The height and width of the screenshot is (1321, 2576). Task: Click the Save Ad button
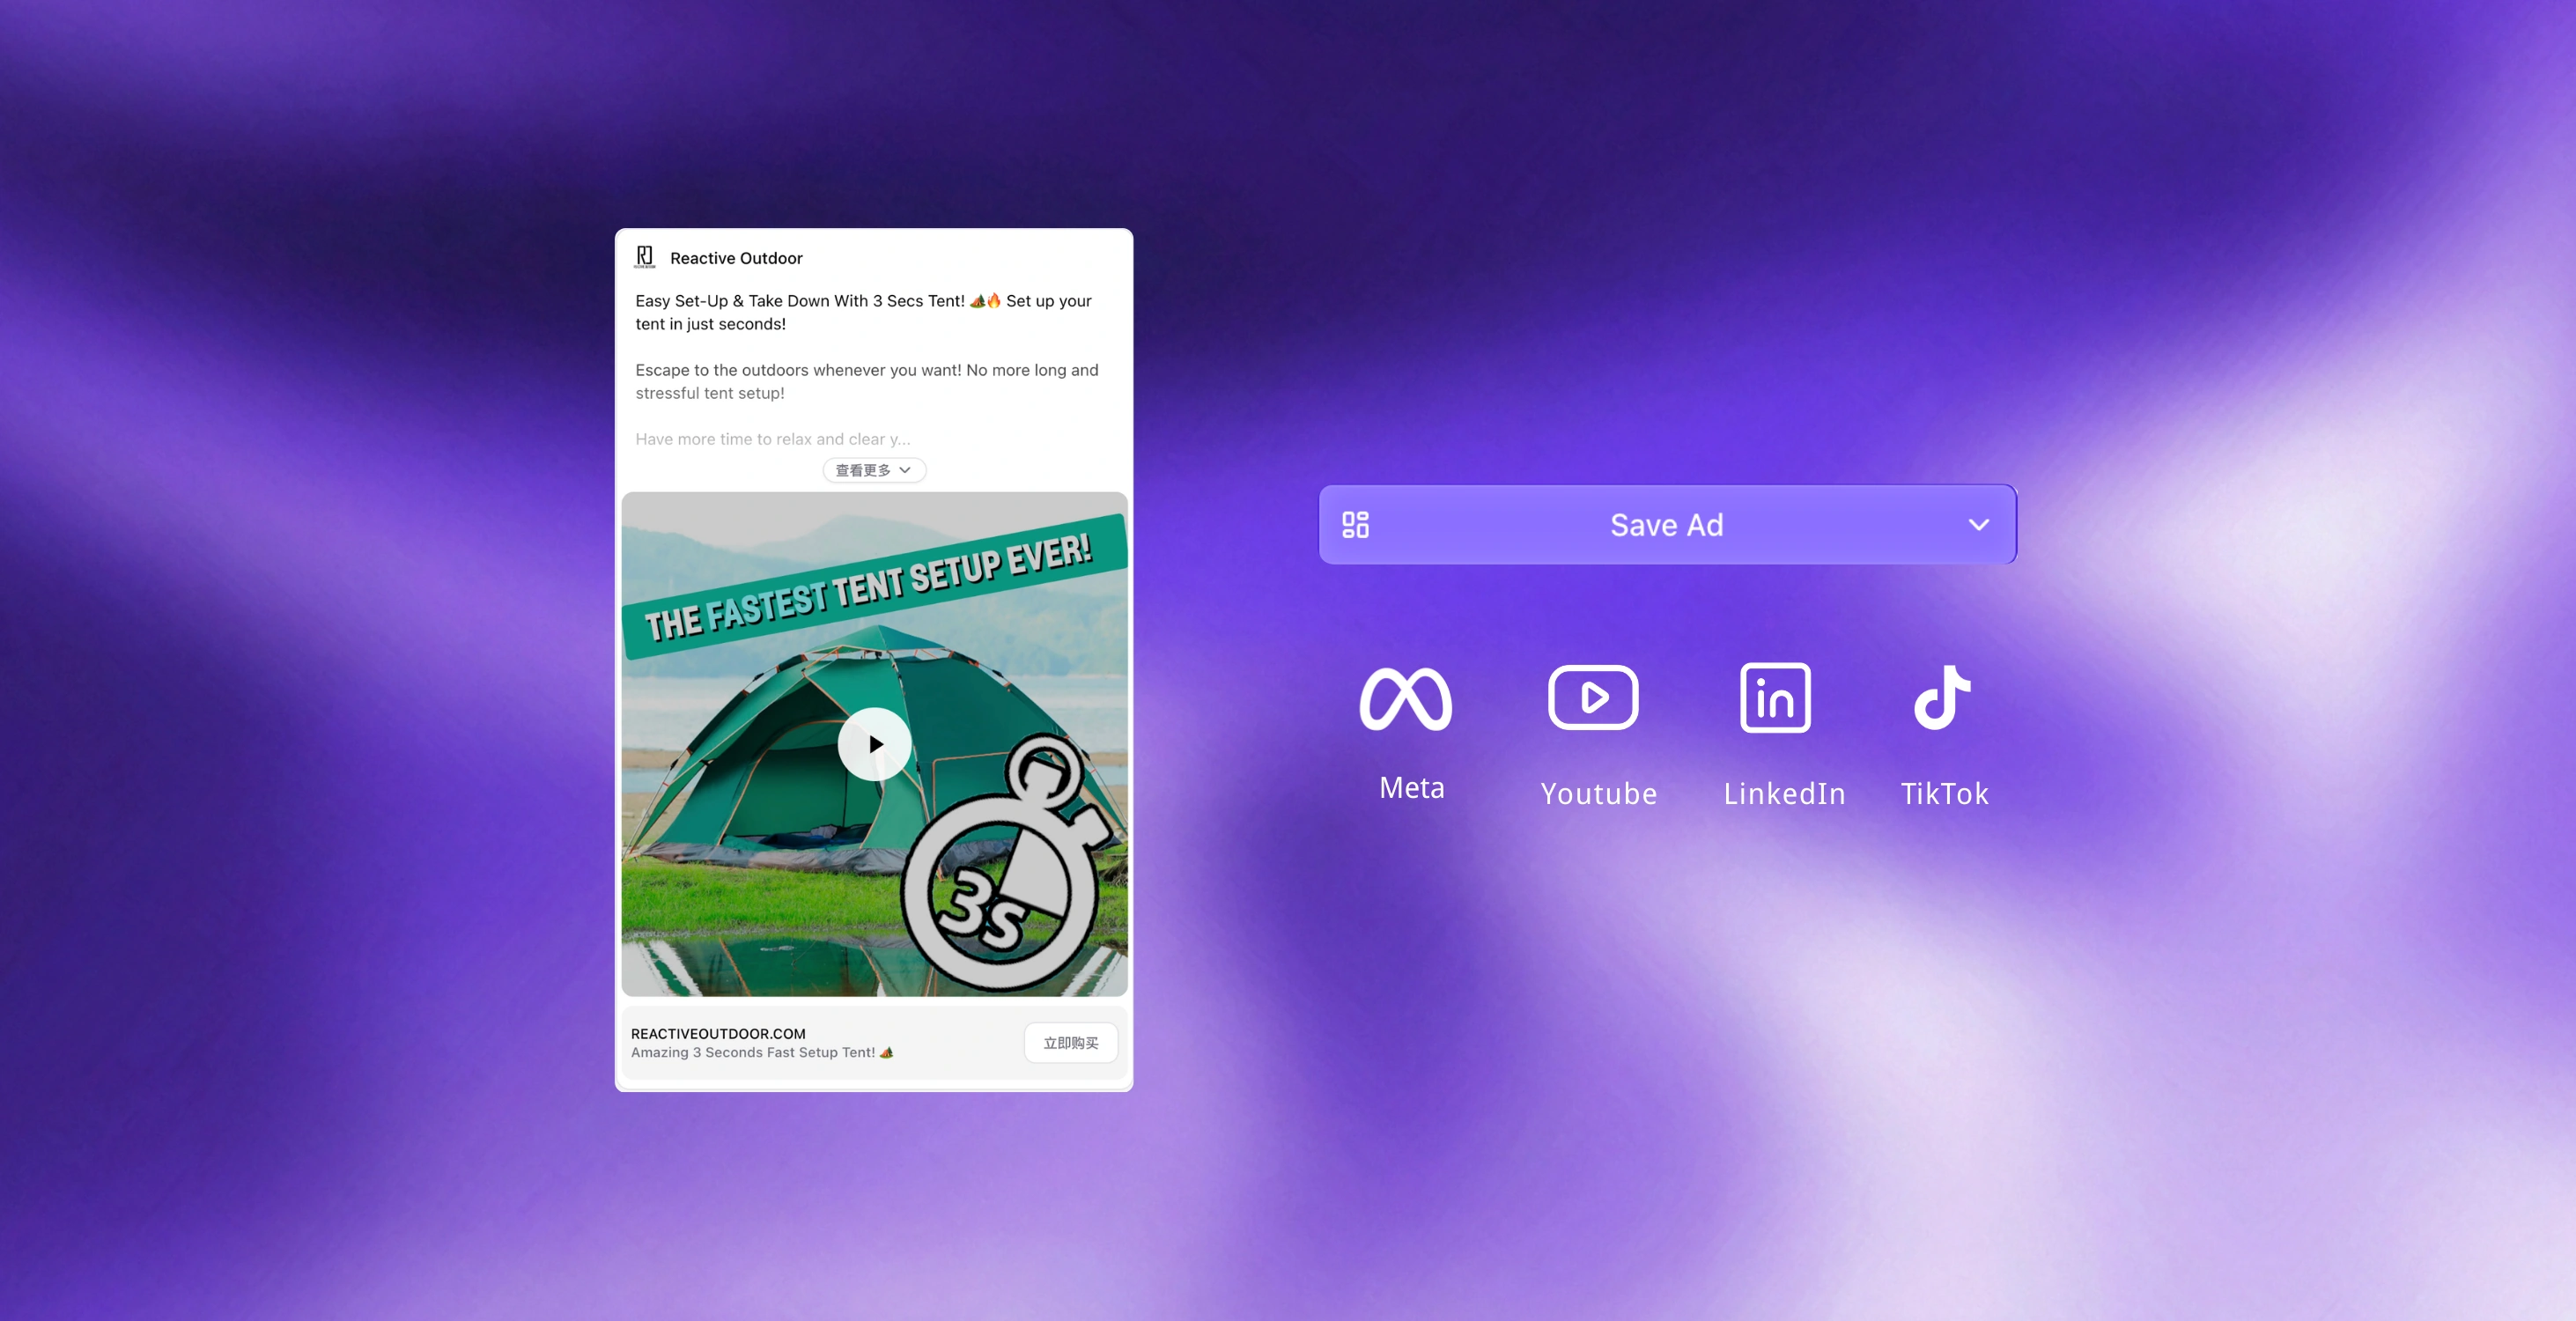pos(1666,524)
